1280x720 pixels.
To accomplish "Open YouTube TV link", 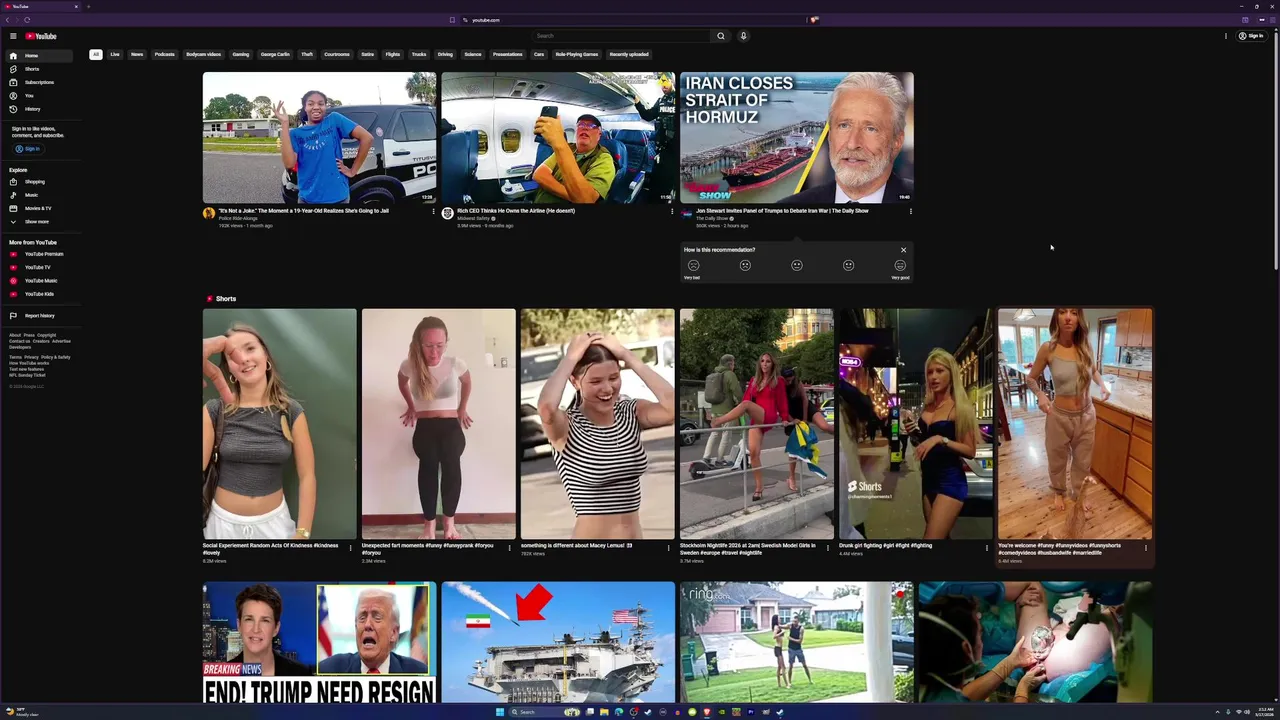I will click(37, 267).
